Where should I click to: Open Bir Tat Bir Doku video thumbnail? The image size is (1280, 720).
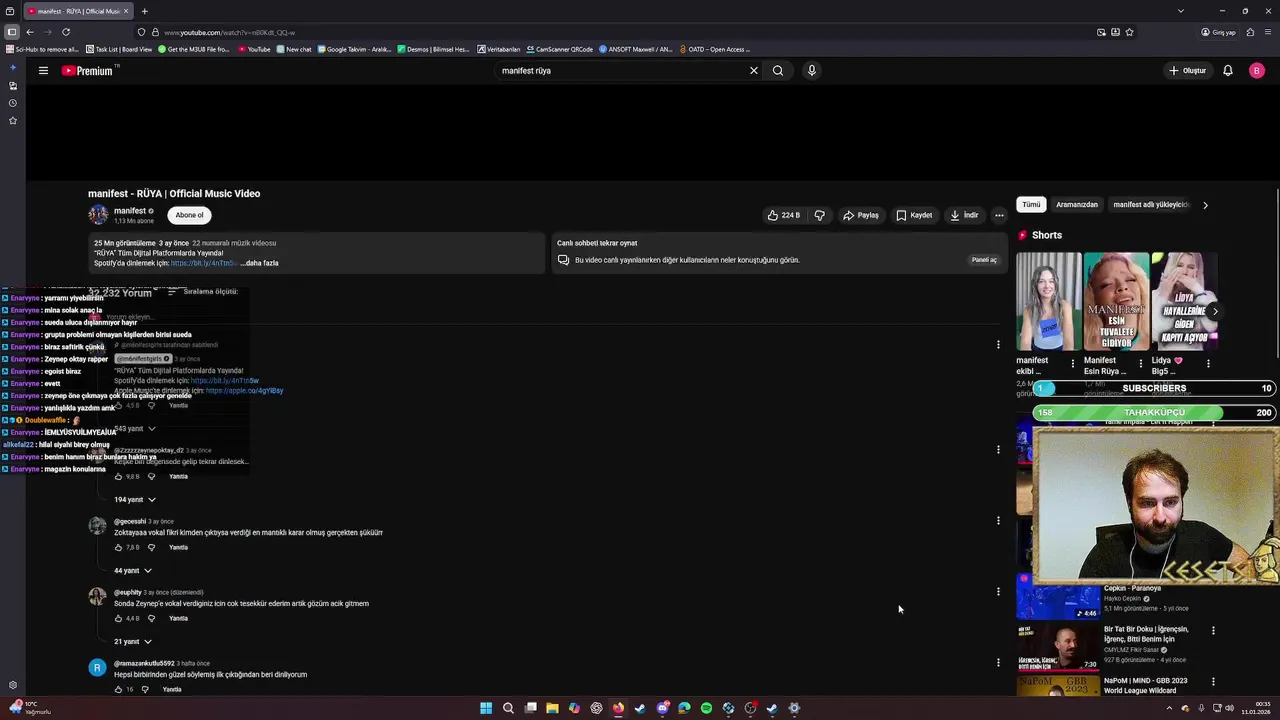(x=1058, y=647)
